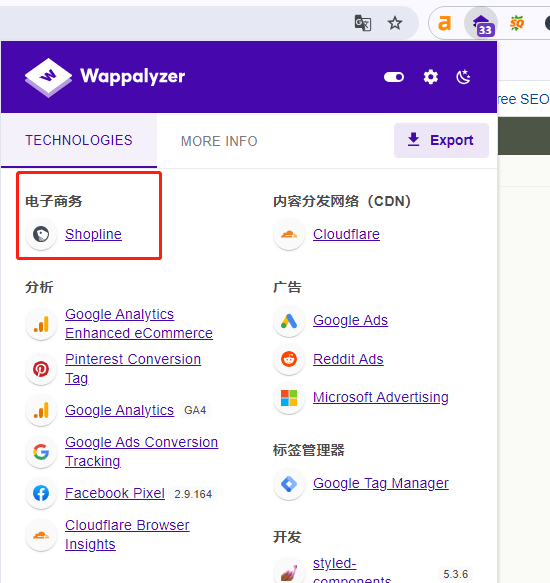Viewport: 550px width, 583px height.
Task: Open Cloudflare Browser Insights link
Action: (x=127, y=535)
